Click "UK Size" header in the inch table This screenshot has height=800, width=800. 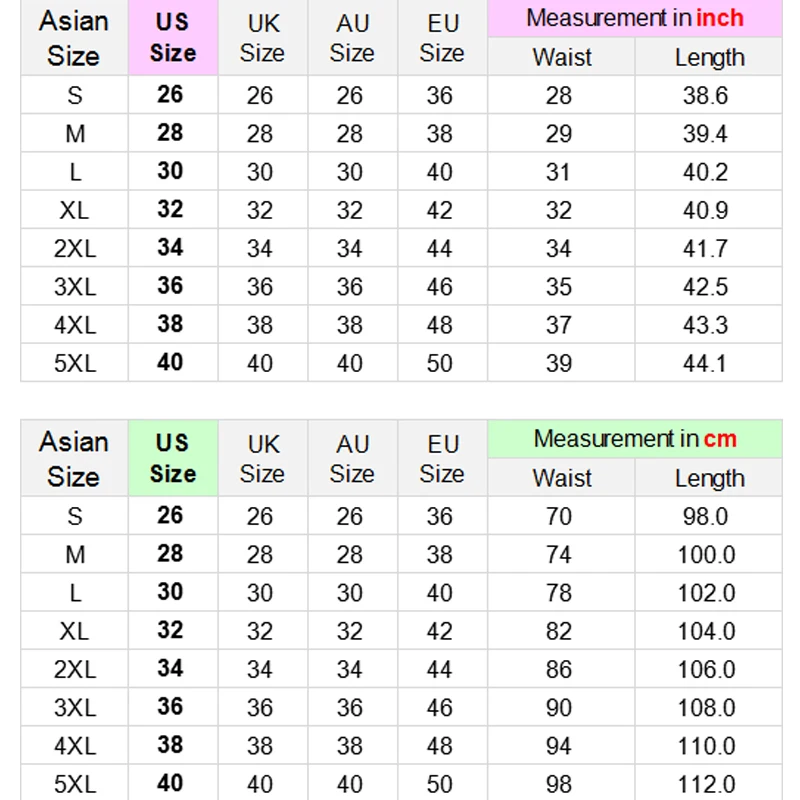coord(263,37)
